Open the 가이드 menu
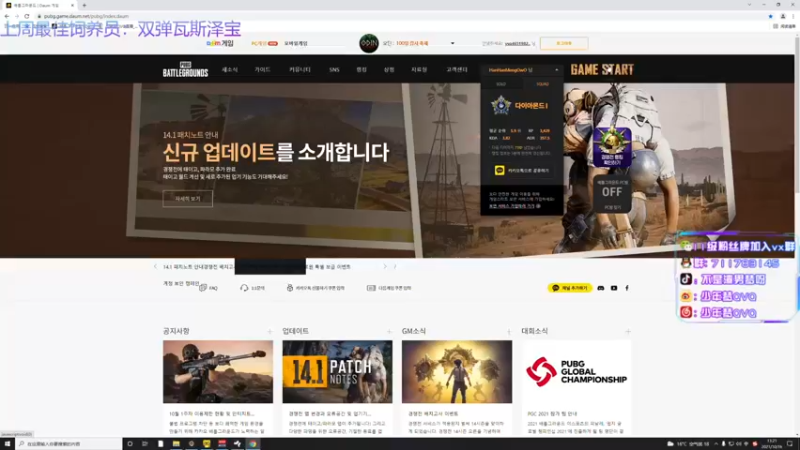This screenshot has width=800, height=450. pyautogui.click(x=263, y=70)
